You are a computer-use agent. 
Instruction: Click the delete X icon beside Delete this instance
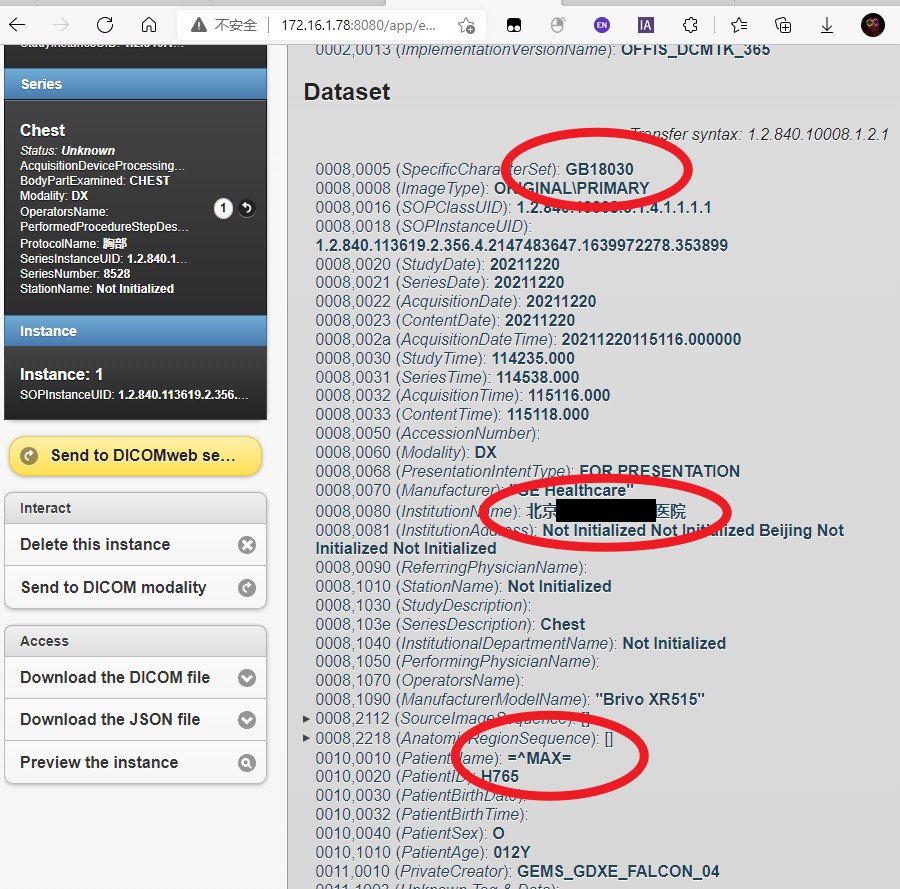[247, 545]
